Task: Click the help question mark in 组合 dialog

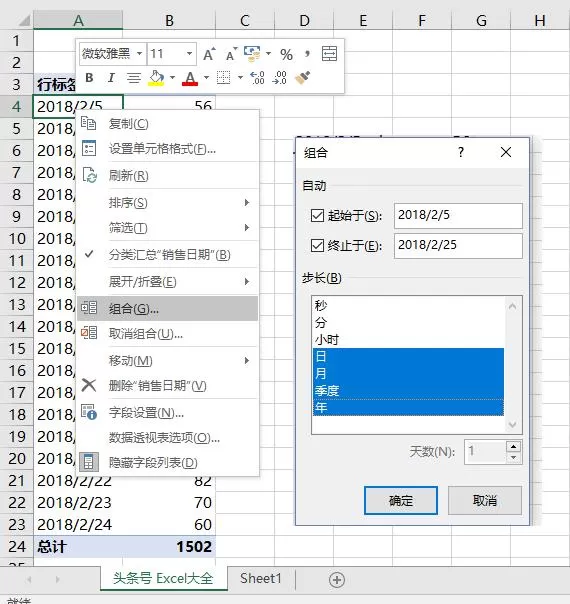Action: (461, 152)
